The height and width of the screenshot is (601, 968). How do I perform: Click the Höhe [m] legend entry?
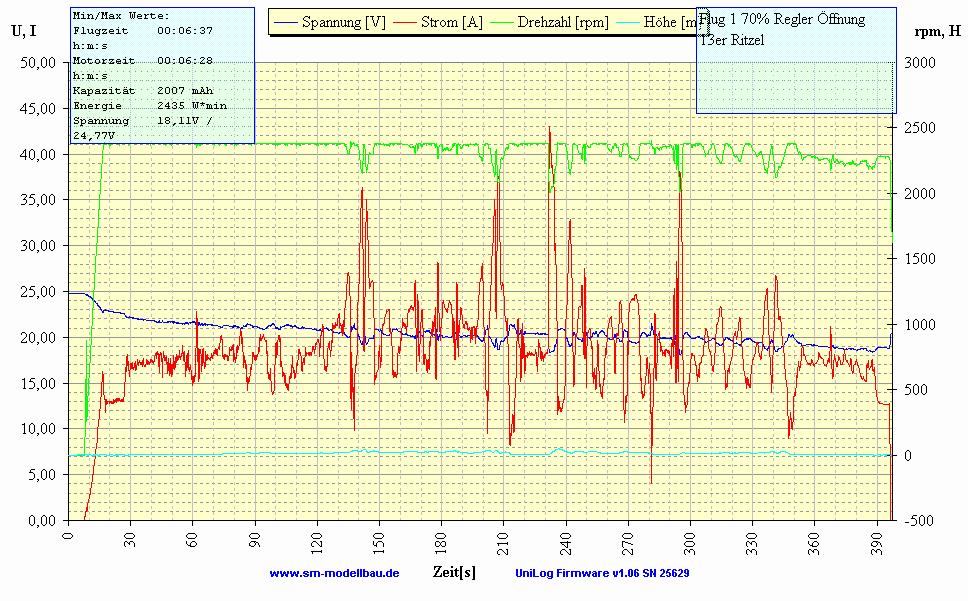coord(670,22)
